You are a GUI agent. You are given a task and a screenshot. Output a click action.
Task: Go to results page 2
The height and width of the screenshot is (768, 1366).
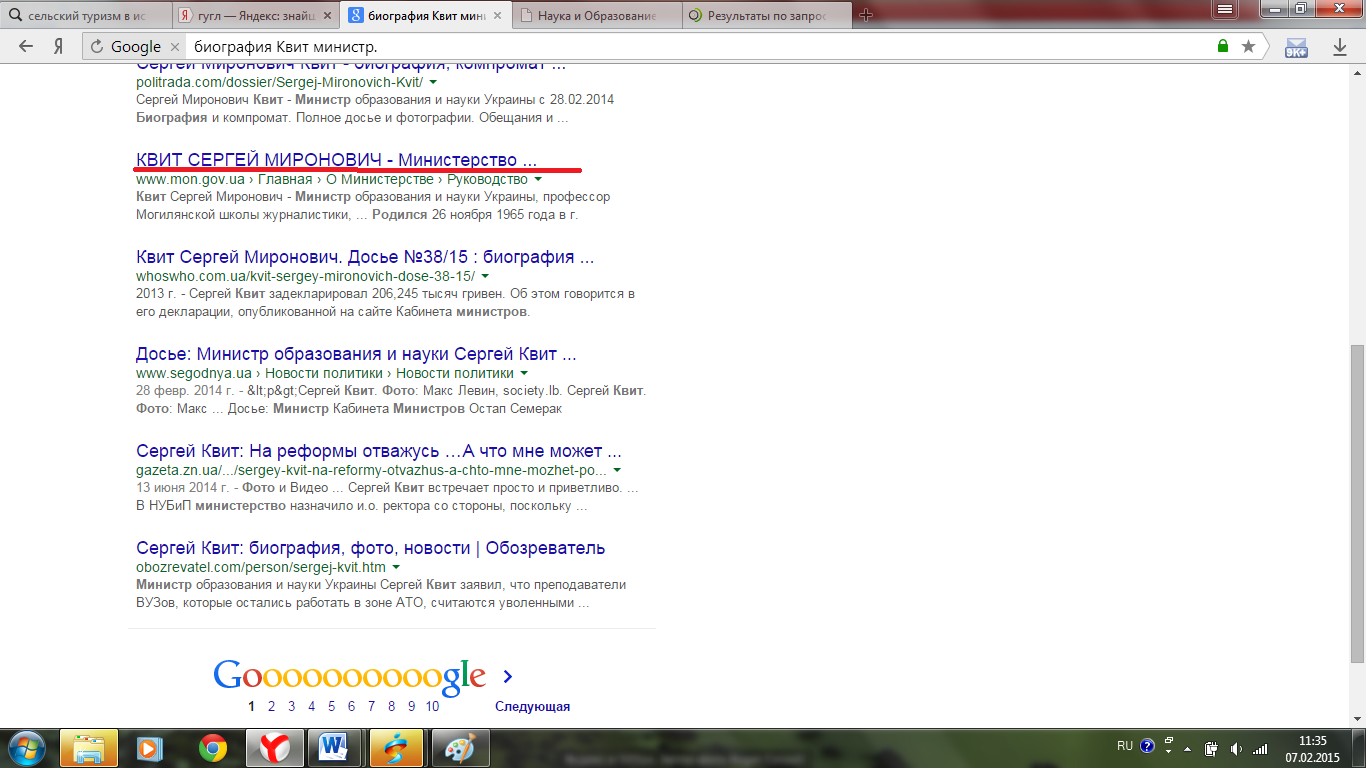coord(271,706)
